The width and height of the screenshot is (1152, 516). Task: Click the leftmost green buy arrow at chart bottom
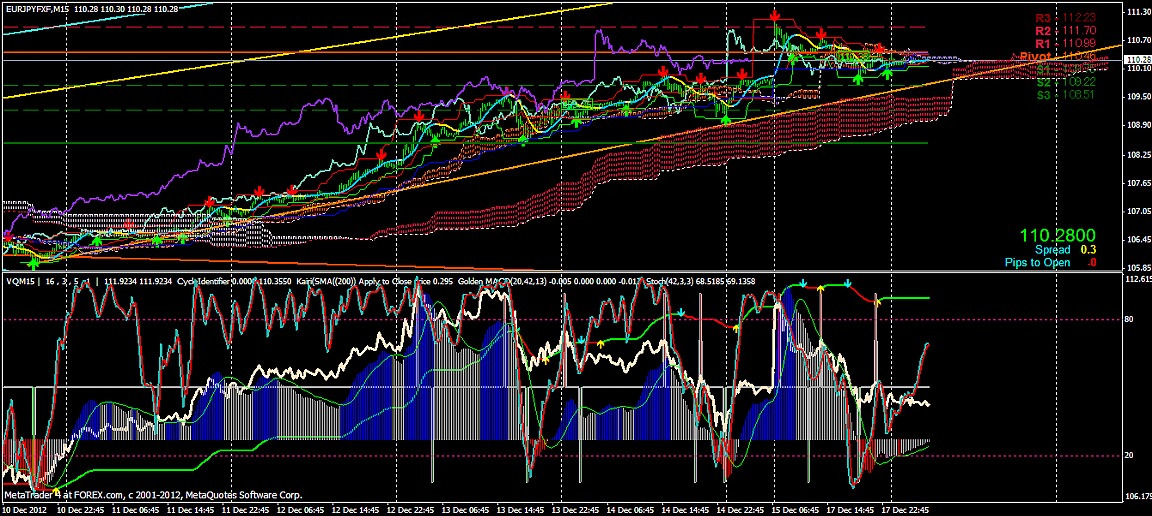[34, 263]
